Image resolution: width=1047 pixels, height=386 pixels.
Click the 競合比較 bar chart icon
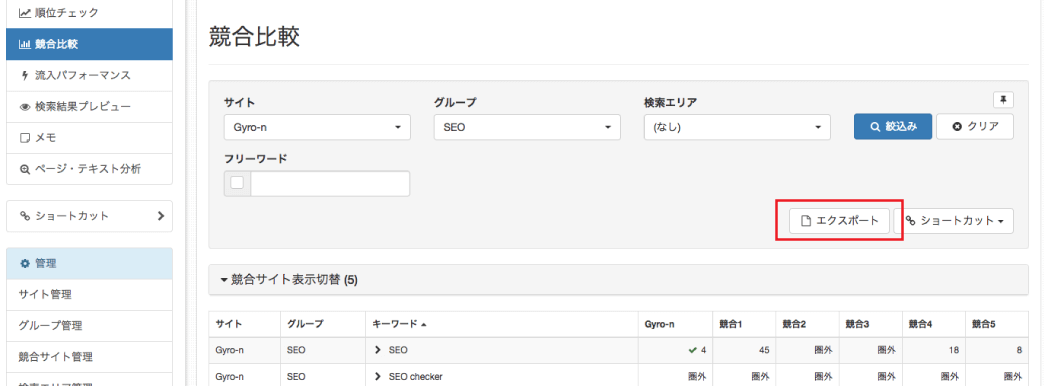point(25,45)
